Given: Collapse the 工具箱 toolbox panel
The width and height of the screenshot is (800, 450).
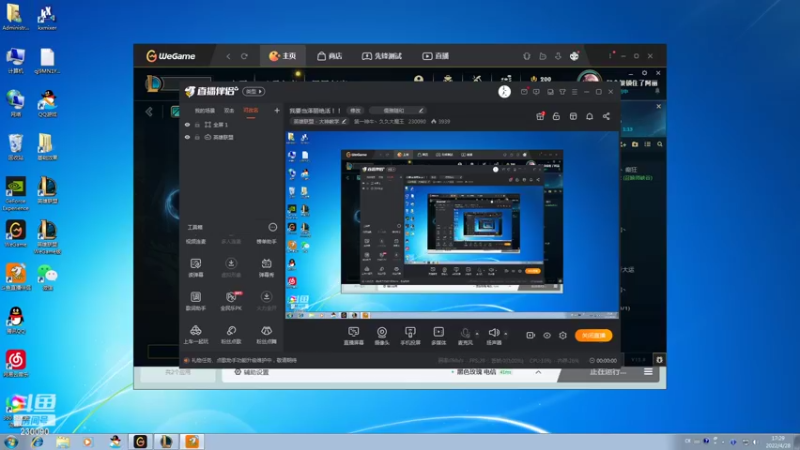Looking at the screenshot, I should 272,227.
